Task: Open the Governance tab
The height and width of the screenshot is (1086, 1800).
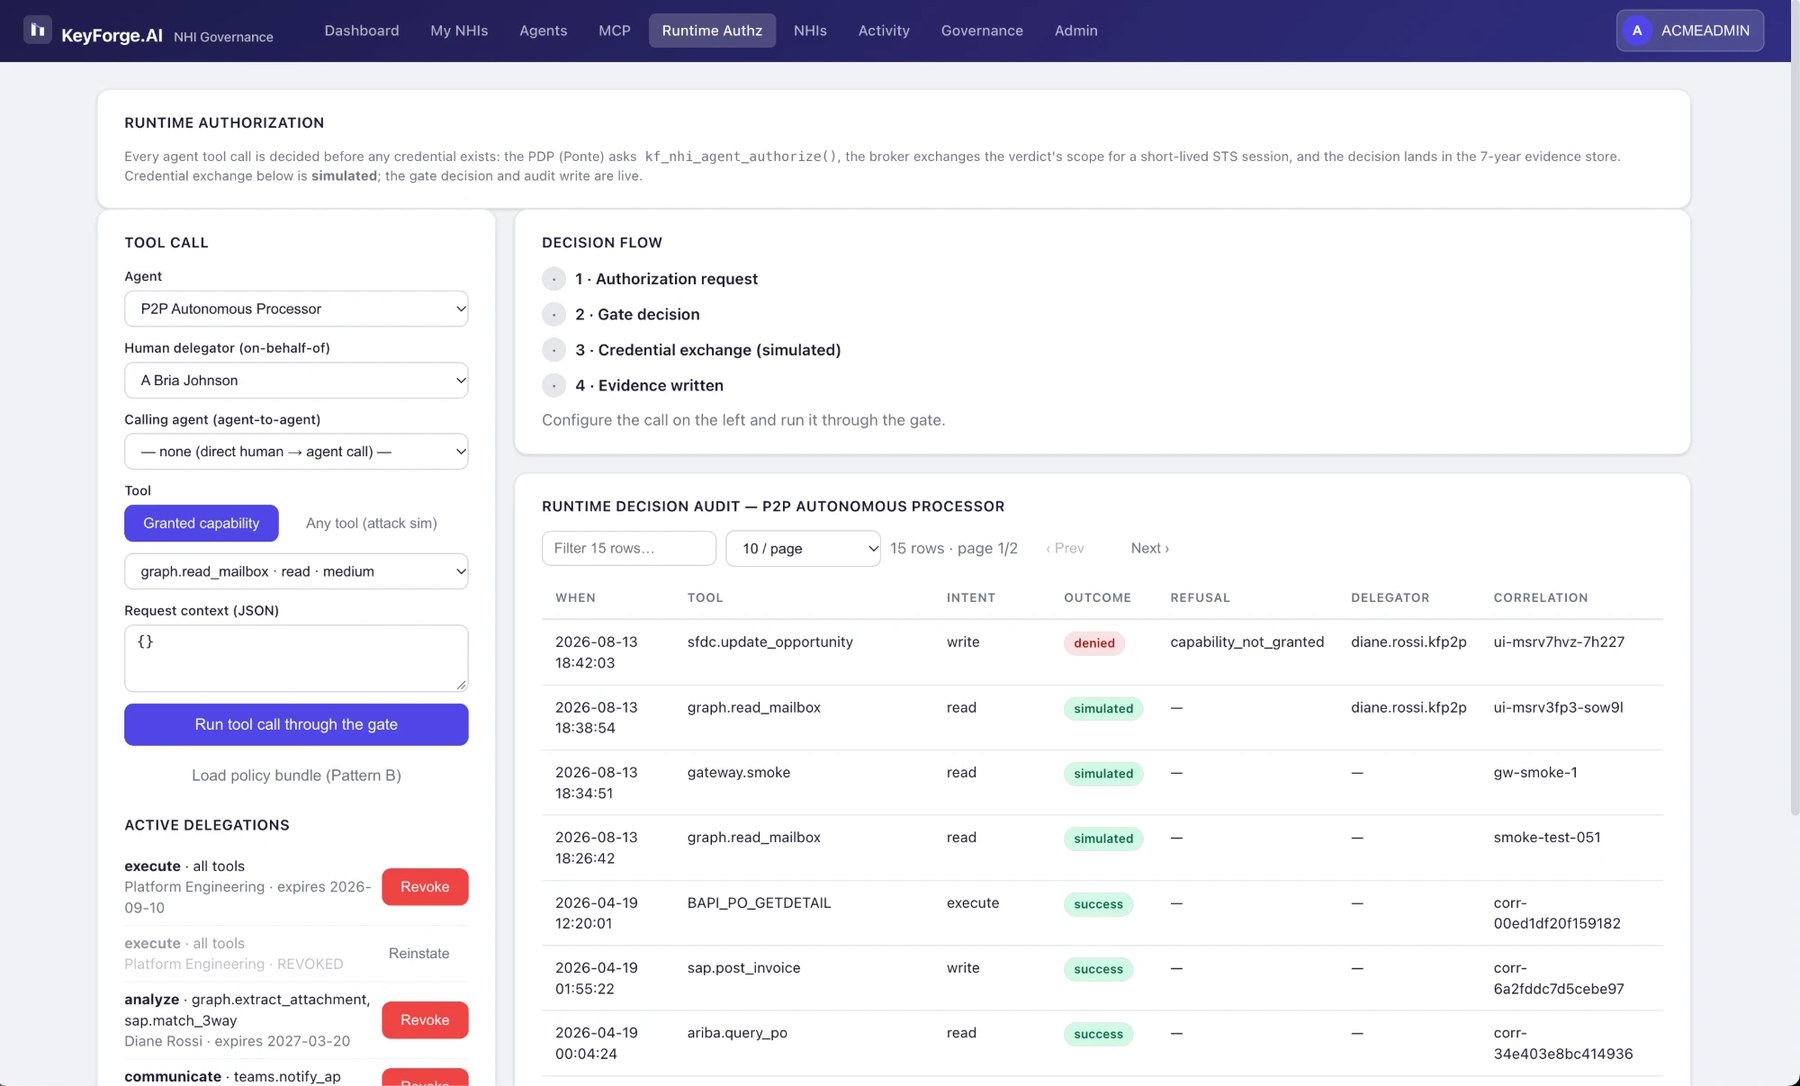Action: point(982,30)
